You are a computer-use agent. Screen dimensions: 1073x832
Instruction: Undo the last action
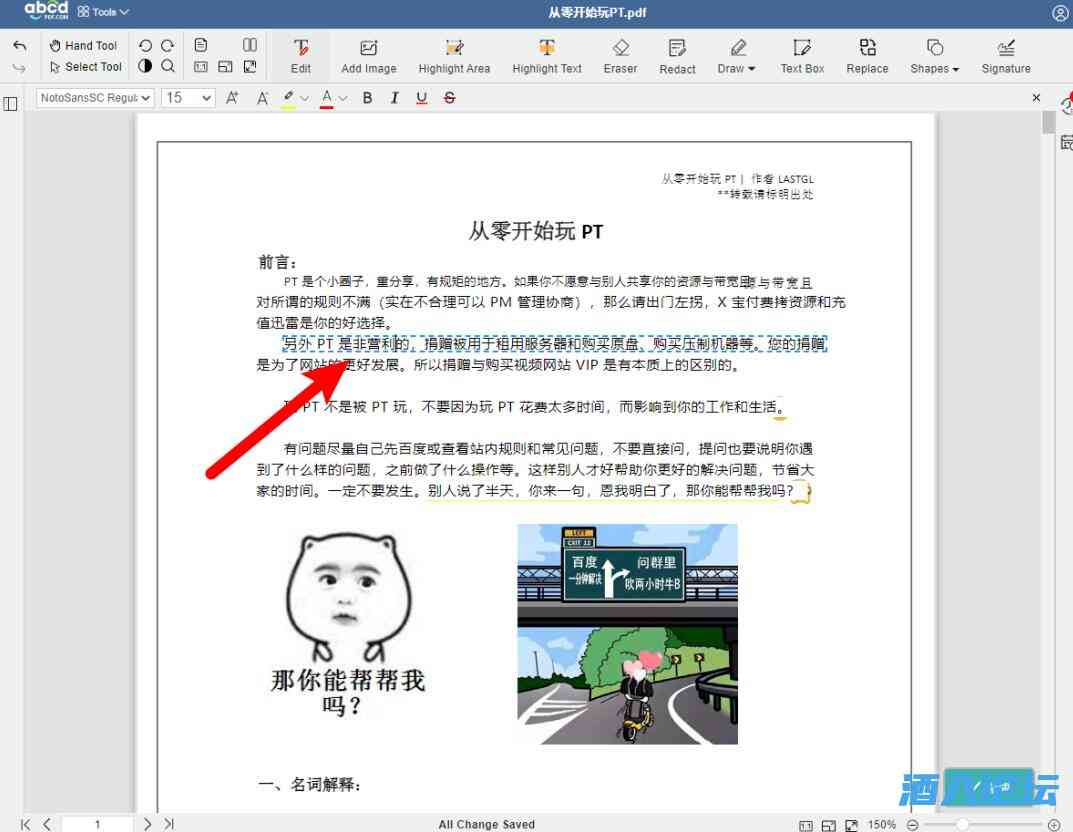20,46
